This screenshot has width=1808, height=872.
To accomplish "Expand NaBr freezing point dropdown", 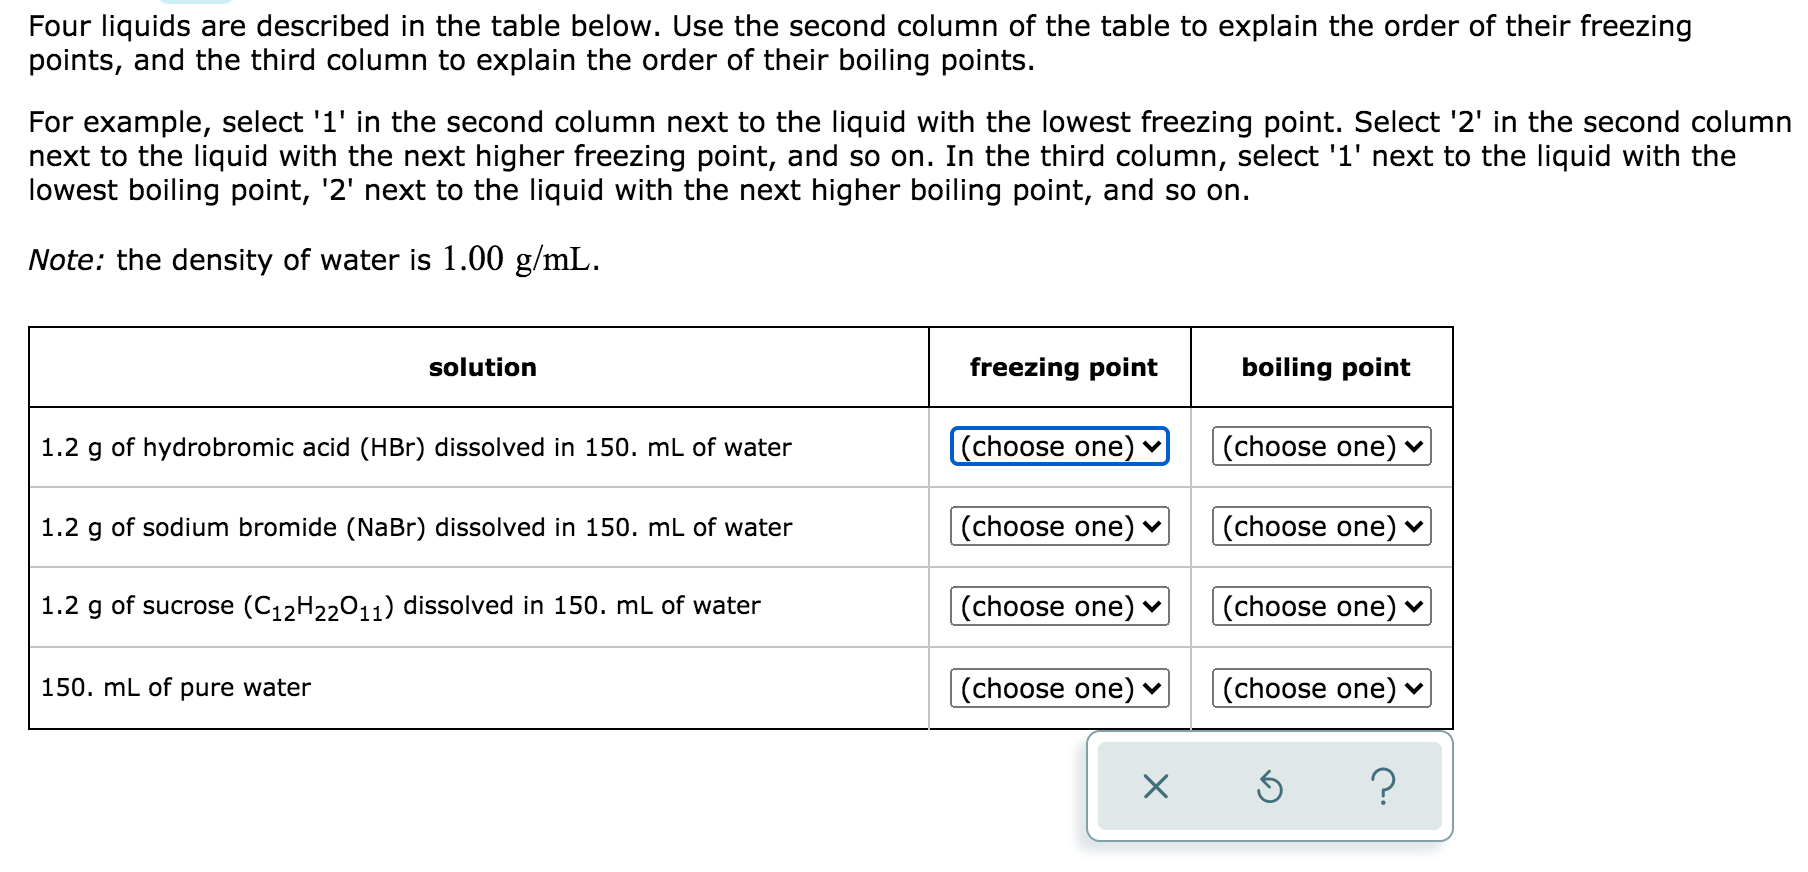I will [1060, 526].
